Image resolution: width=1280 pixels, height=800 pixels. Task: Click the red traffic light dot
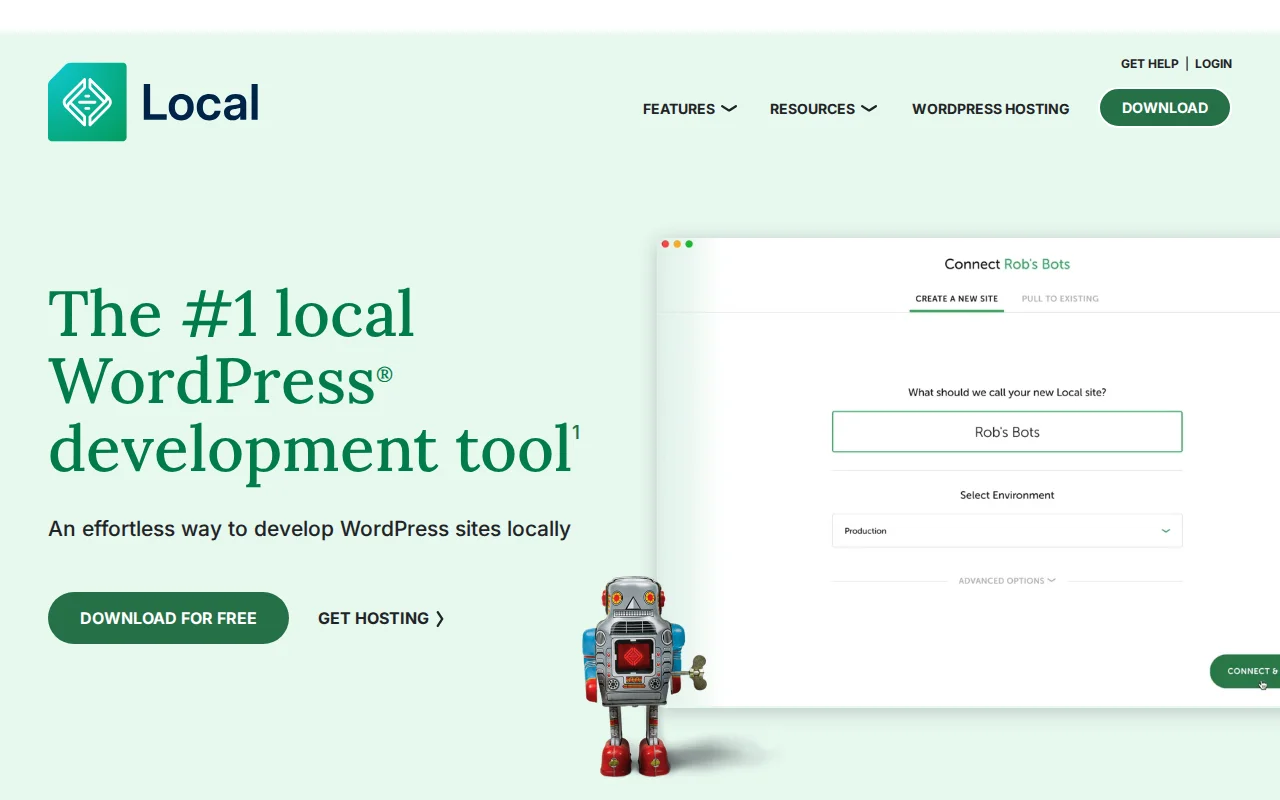(665, 243)
